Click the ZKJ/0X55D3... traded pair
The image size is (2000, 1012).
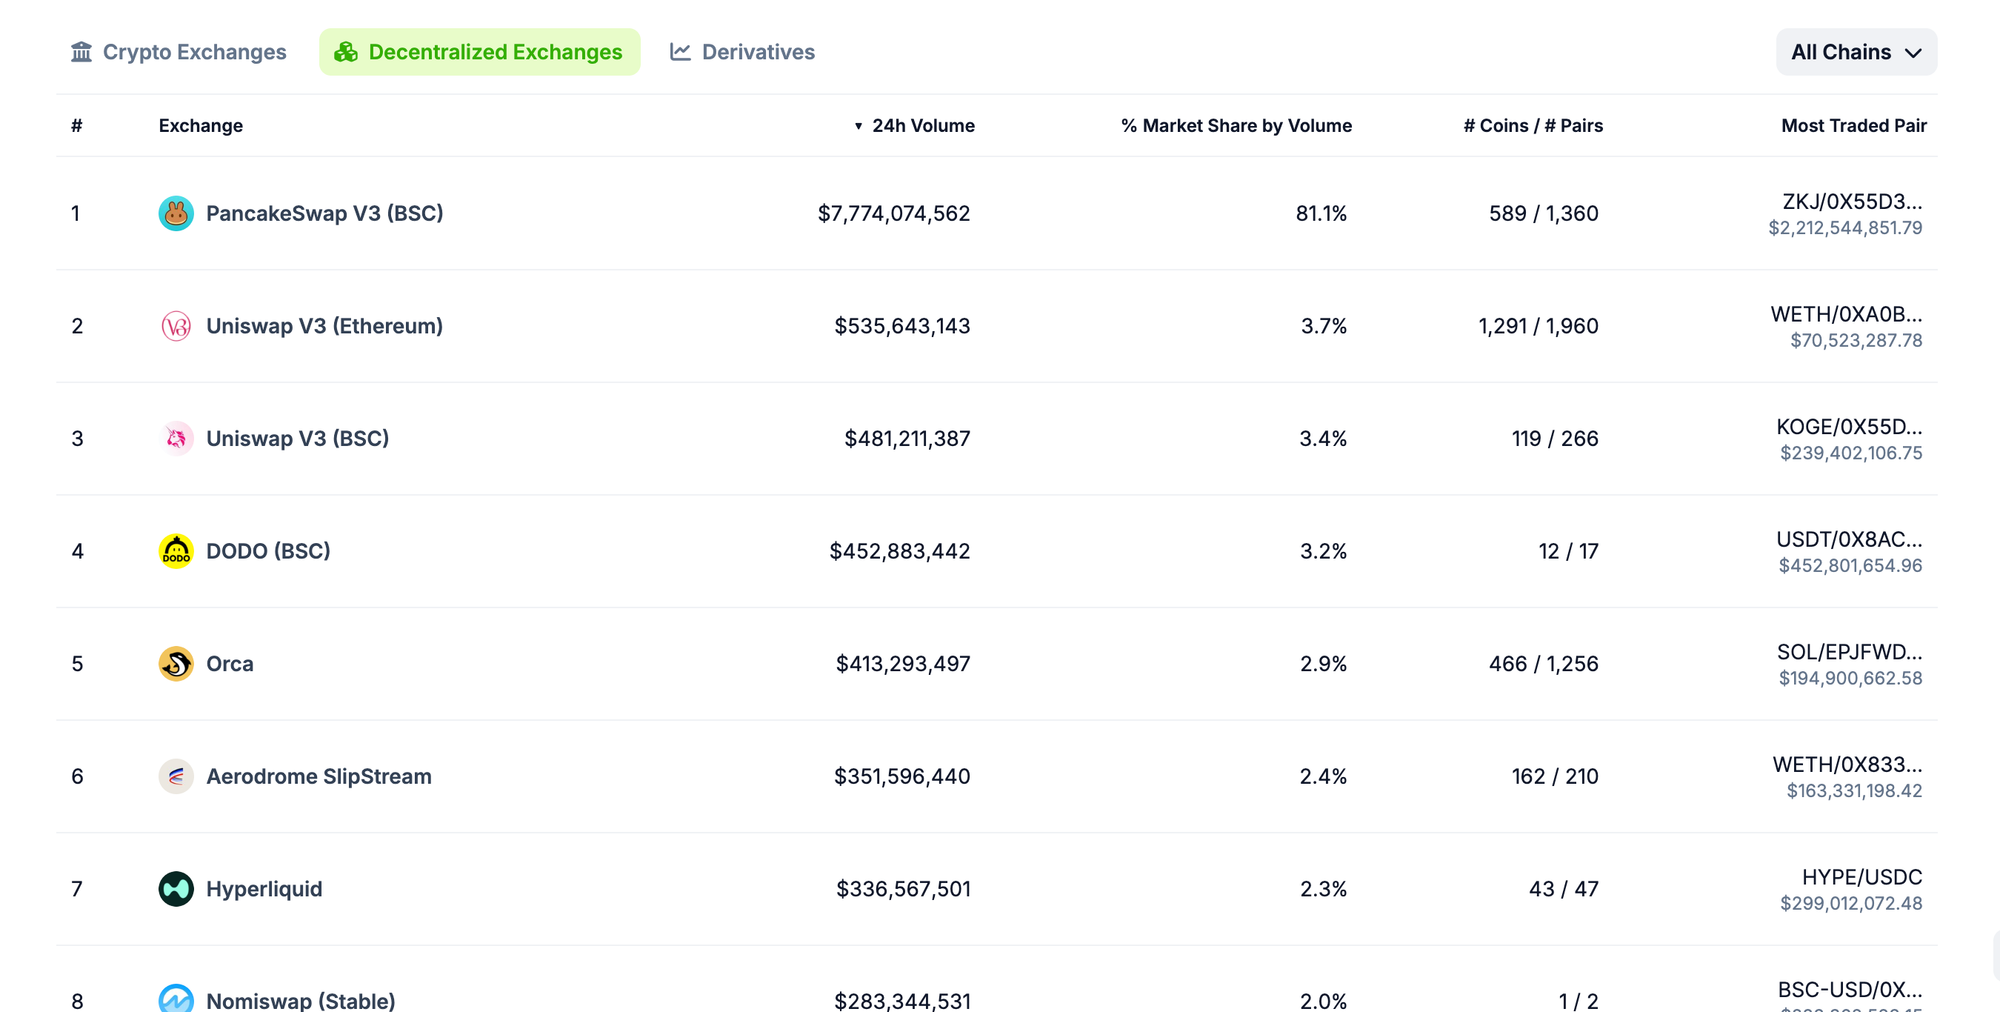tap(1852, 202)
